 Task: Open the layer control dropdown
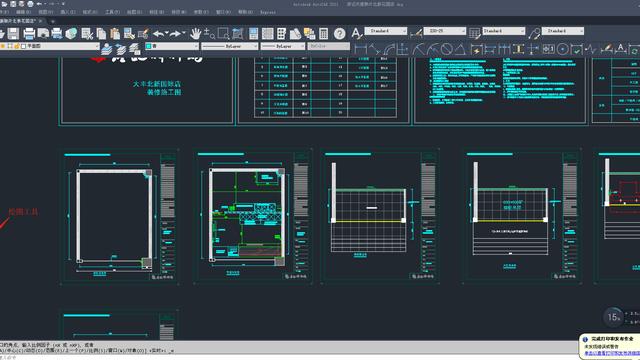tap(49, 46)
